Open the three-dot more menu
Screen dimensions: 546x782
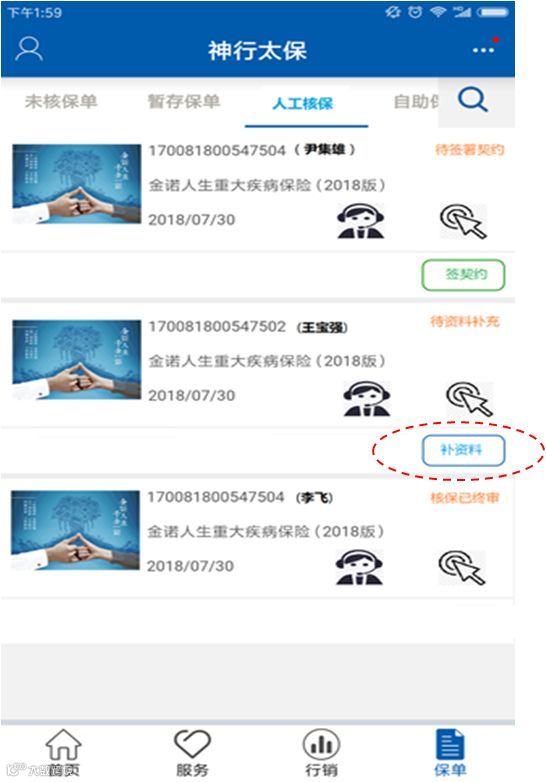[x=484, y=49]
